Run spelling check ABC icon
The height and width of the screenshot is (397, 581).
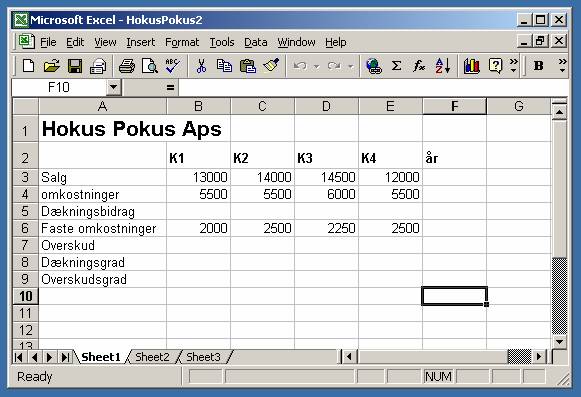(x=173, y=66)
